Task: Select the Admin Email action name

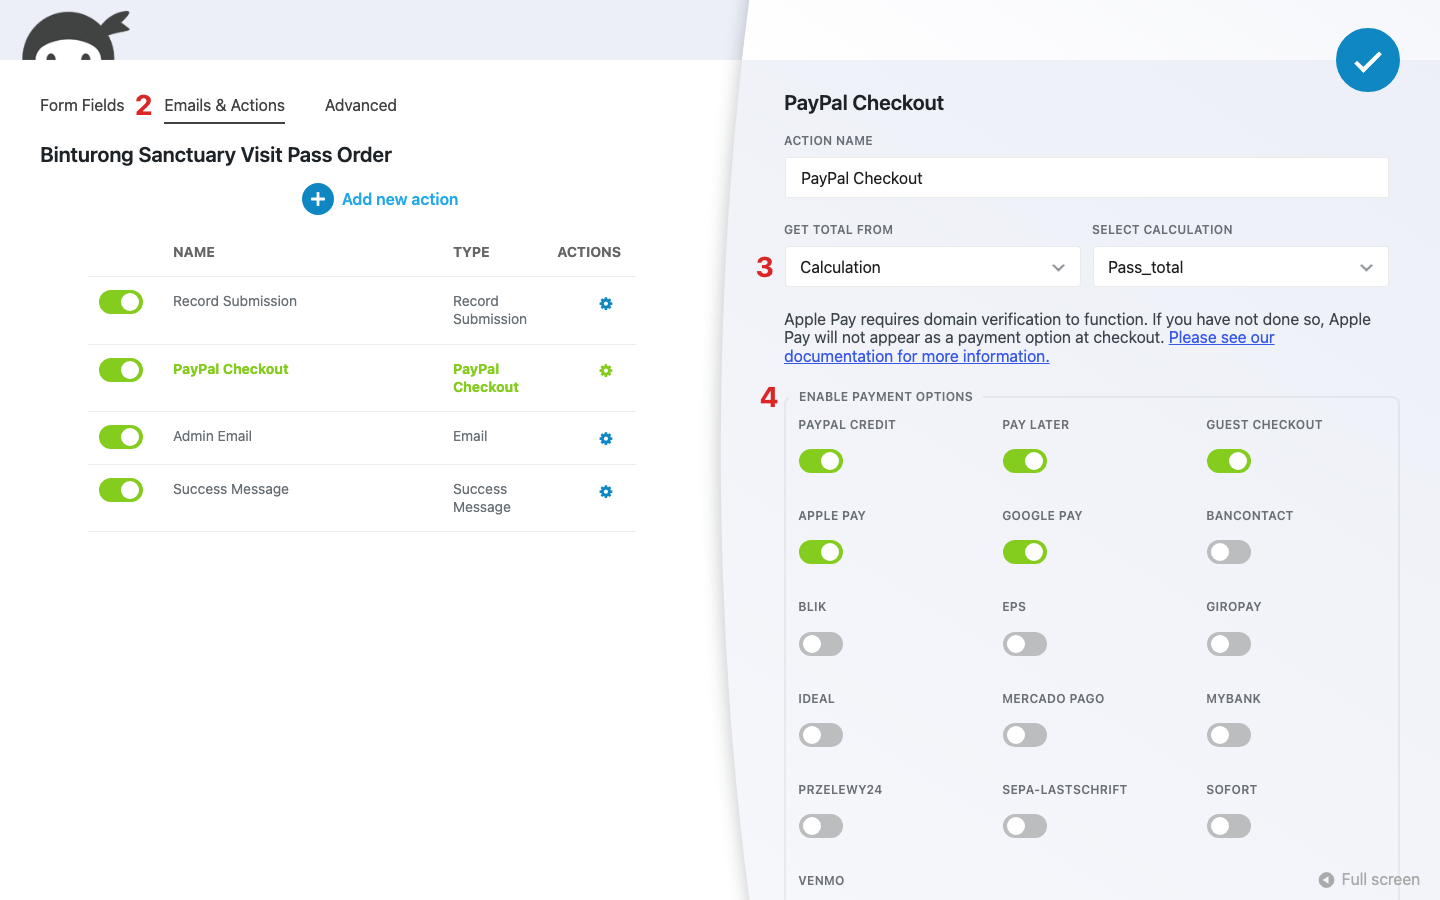Action: (212, 436)
